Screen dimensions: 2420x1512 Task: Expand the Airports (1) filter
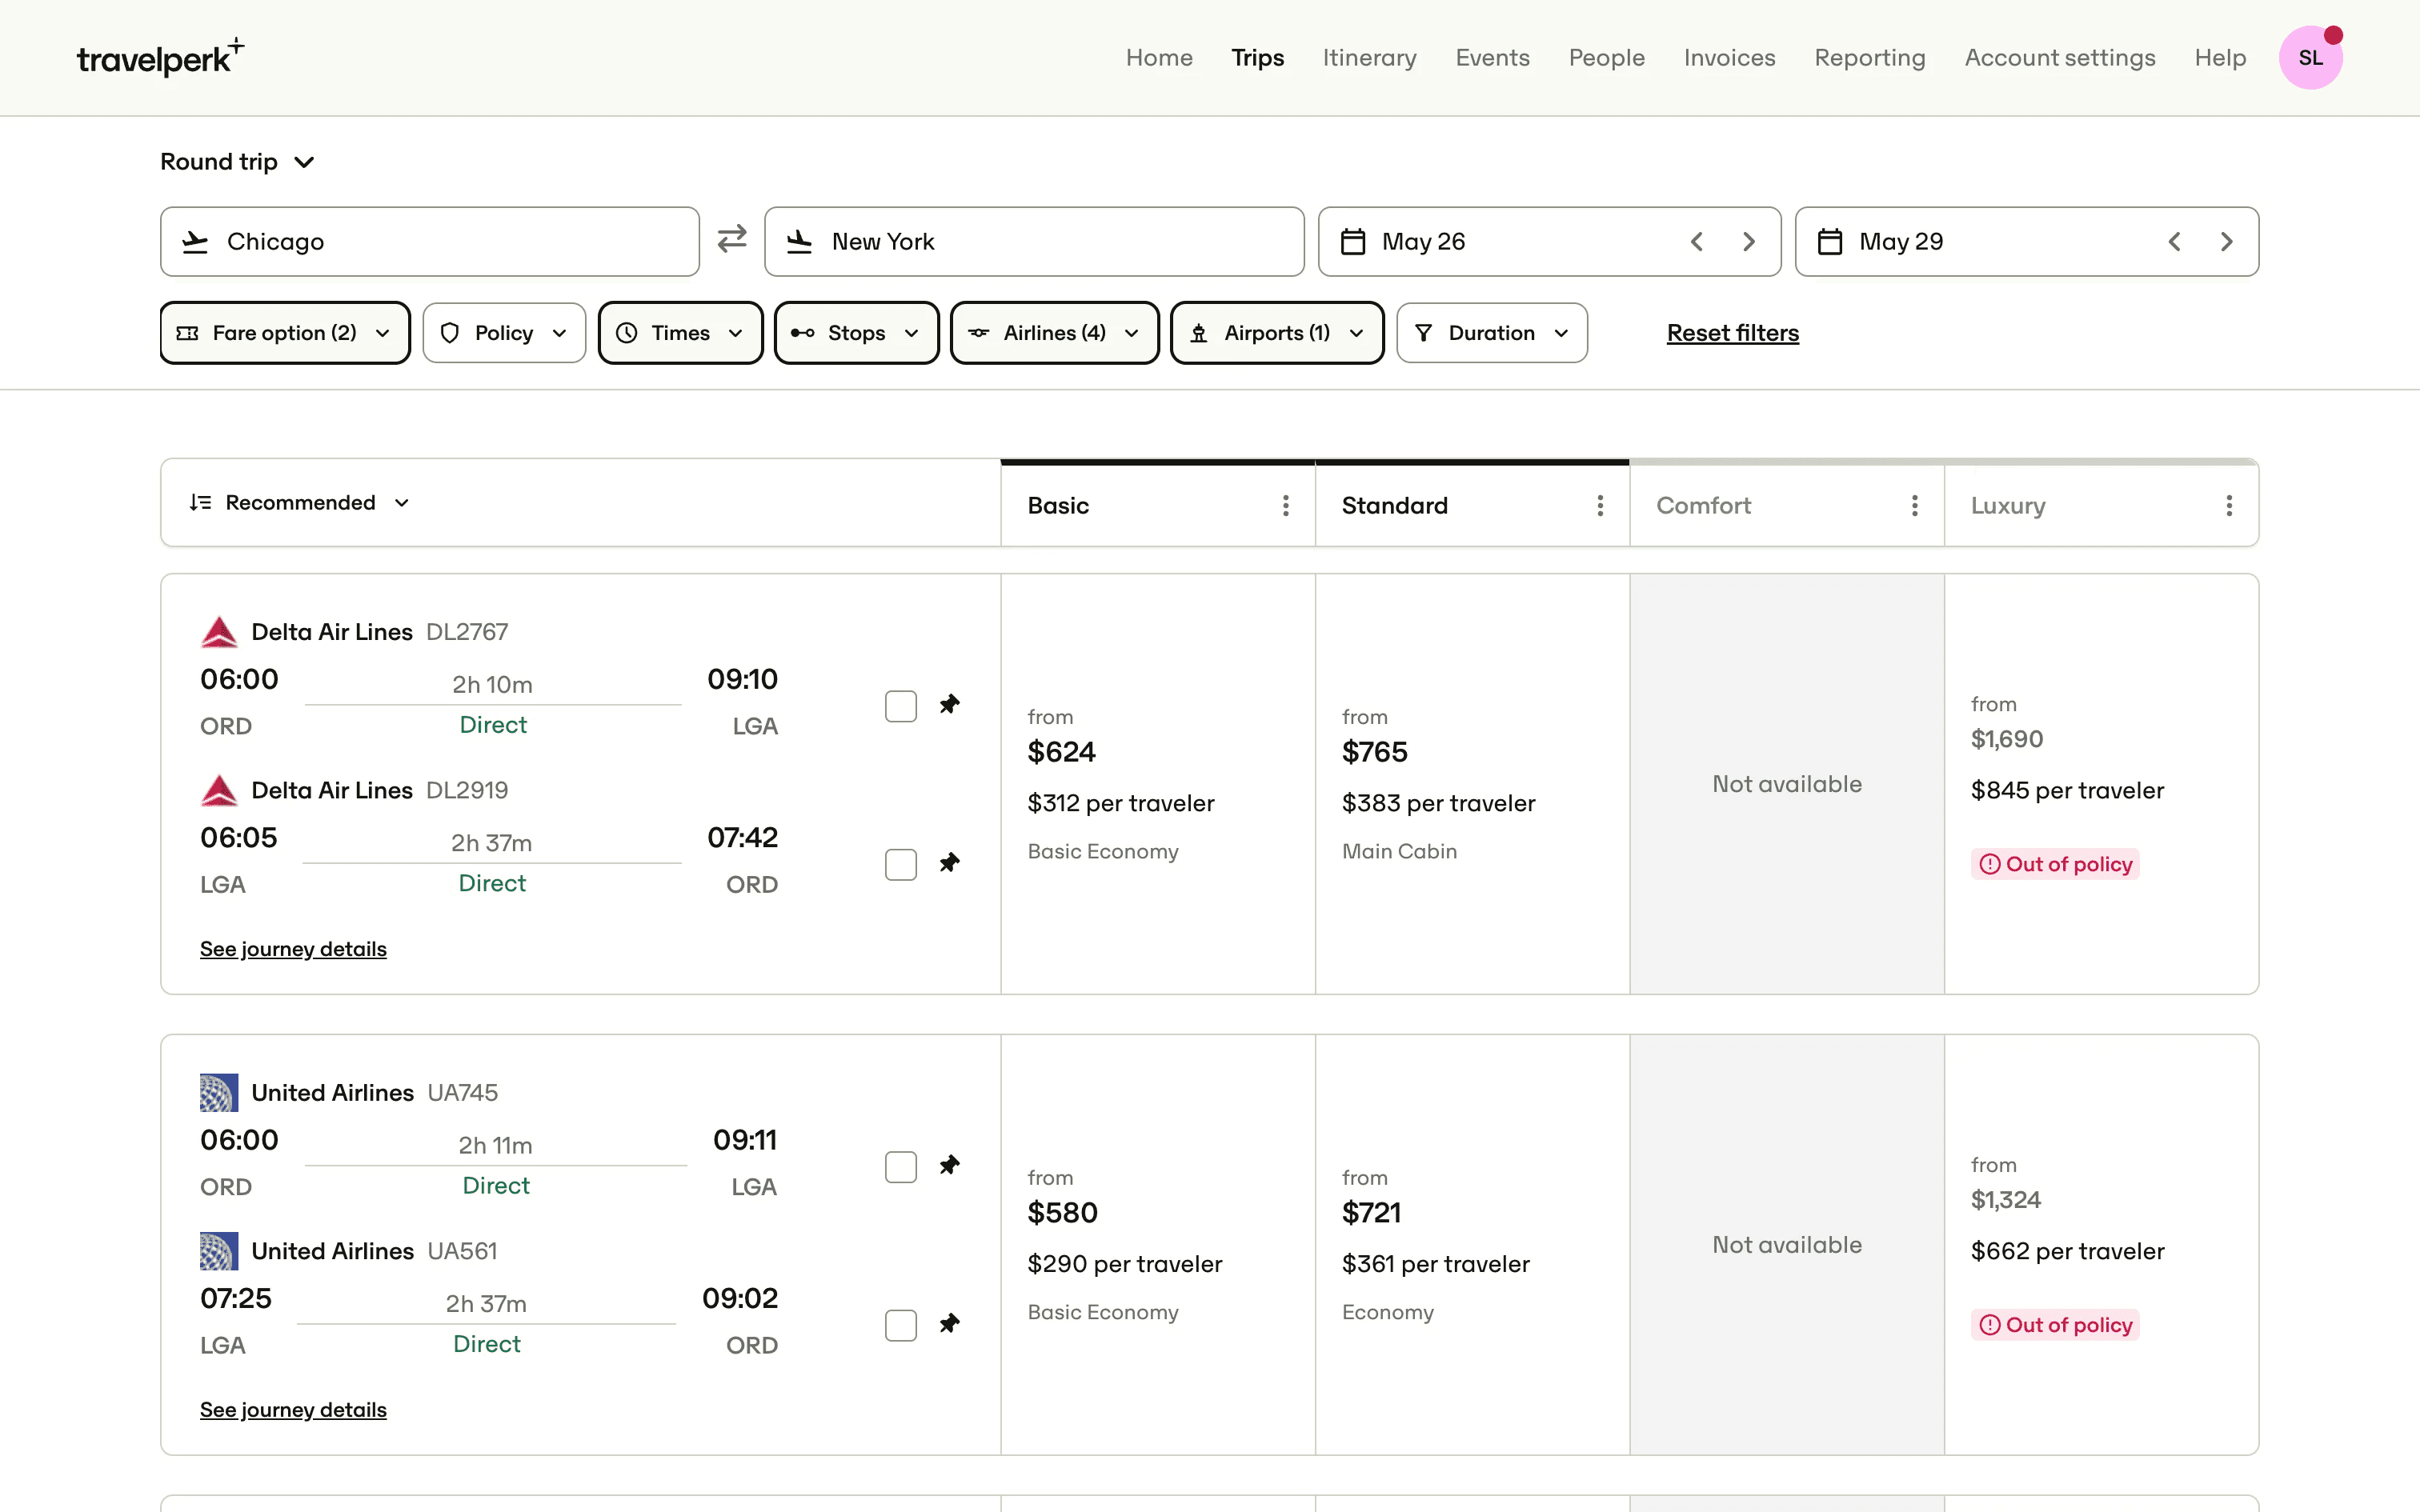click(1277, 333)
